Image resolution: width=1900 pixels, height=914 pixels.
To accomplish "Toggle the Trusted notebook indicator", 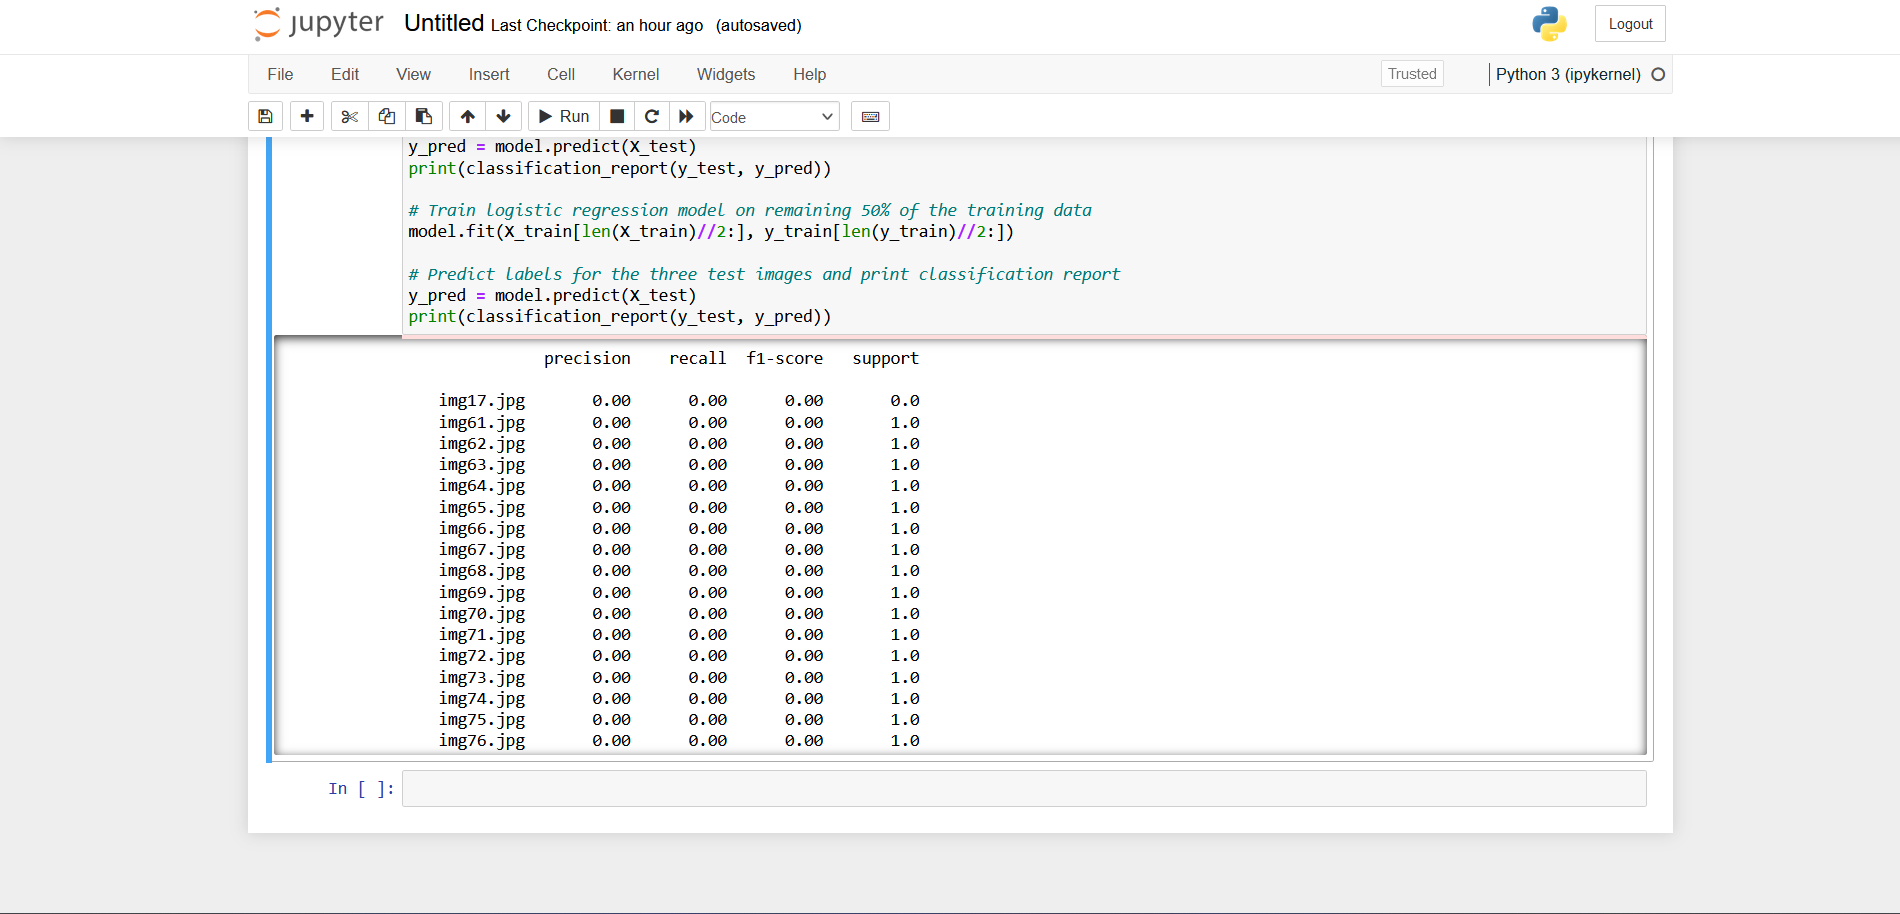I will pos(1411,74).
